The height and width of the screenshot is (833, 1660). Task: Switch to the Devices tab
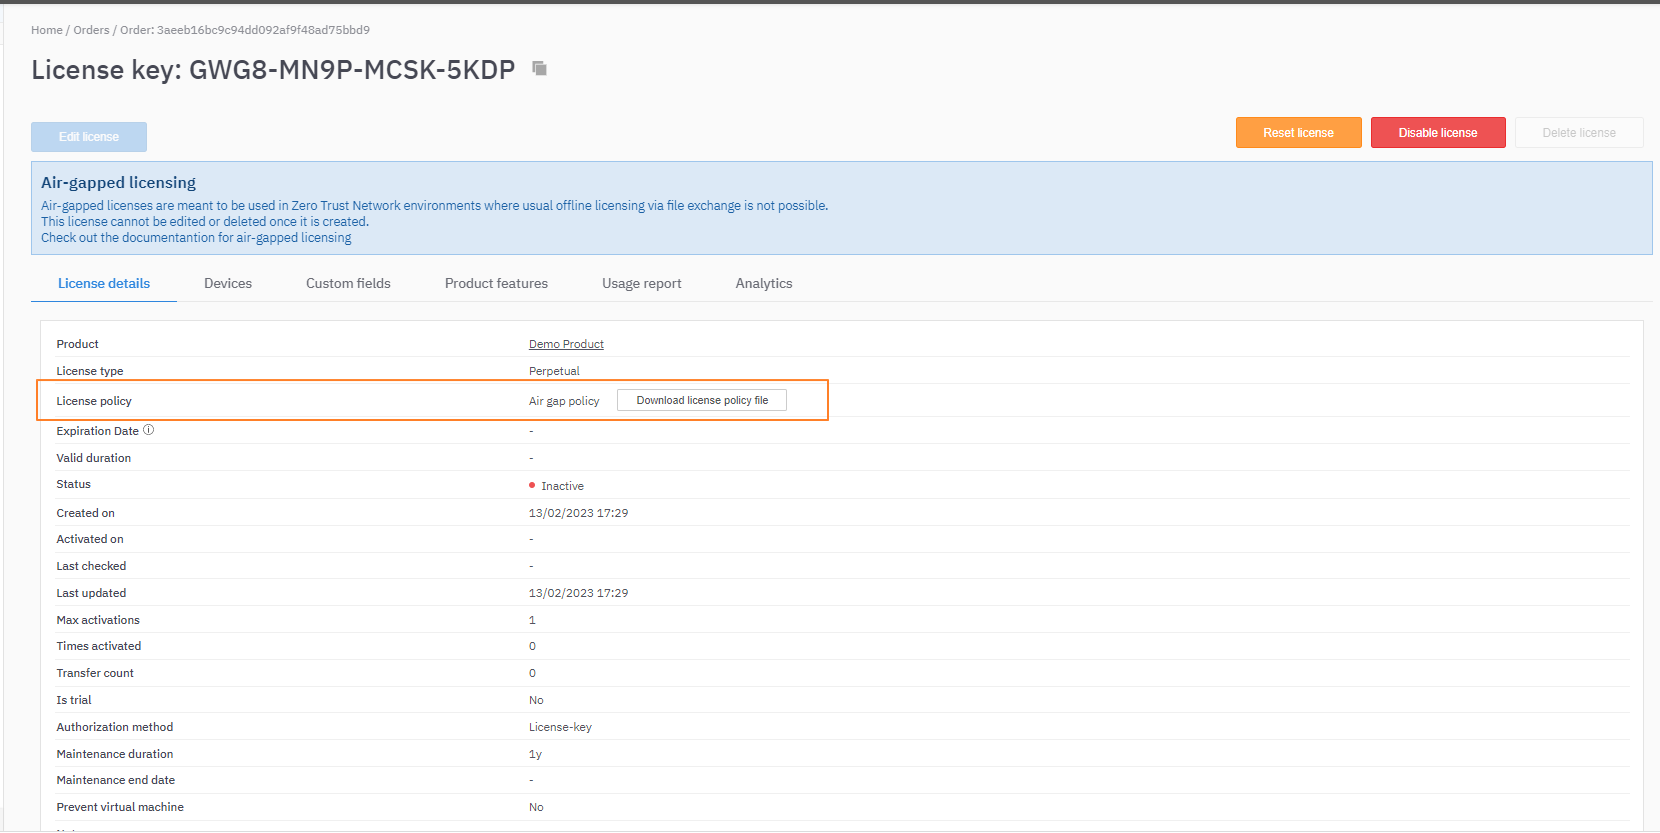pyautogui.click(x=228, y=284)
